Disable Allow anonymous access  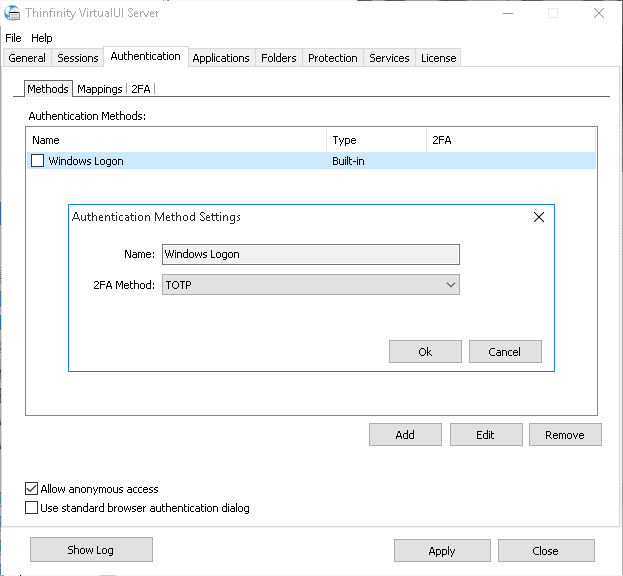coord(32,489)
